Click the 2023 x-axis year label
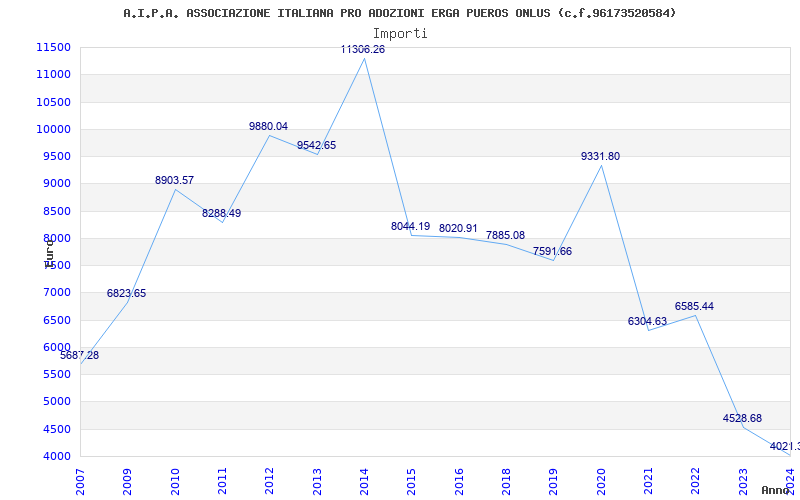The height and width of the screenshot is (500, 800). point(743,481)
